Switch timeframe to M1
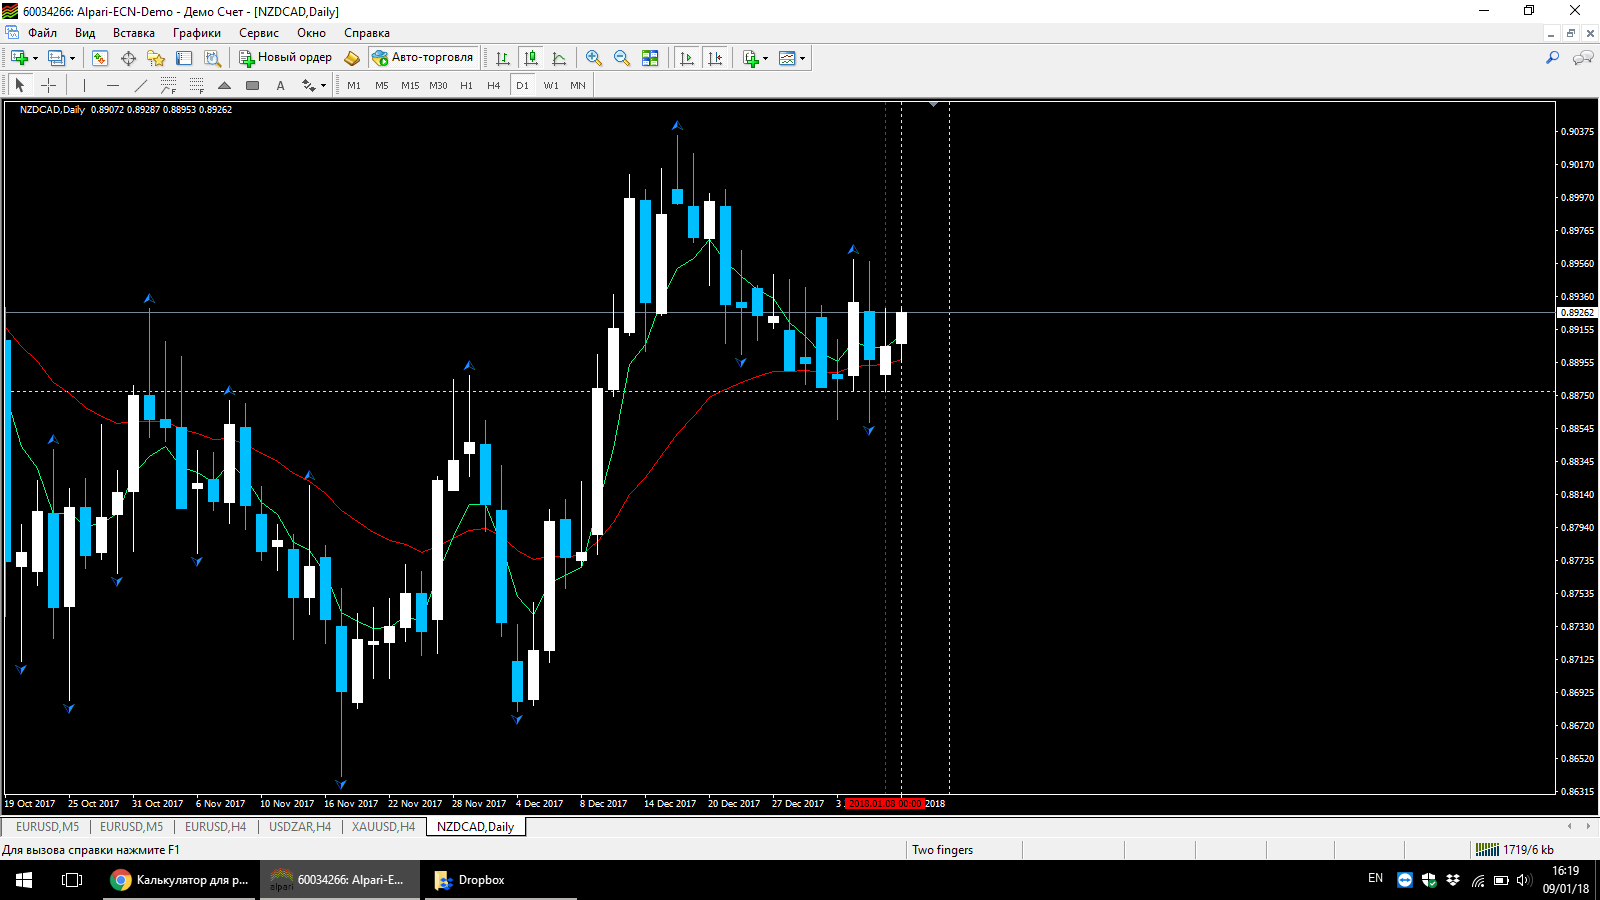1600x900 pixels. click(354, 86)
